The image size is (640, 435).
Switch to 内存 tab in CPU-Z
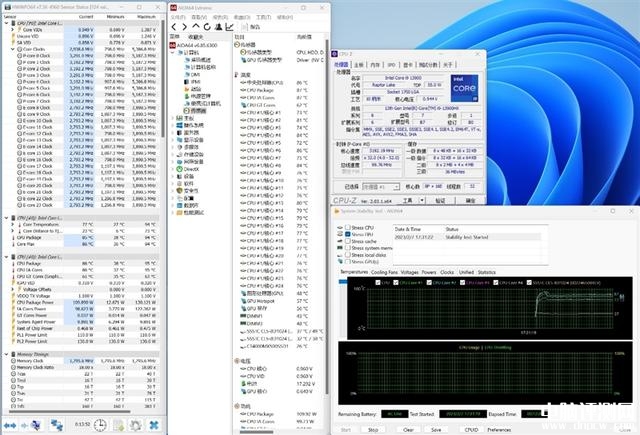[375, 65]
